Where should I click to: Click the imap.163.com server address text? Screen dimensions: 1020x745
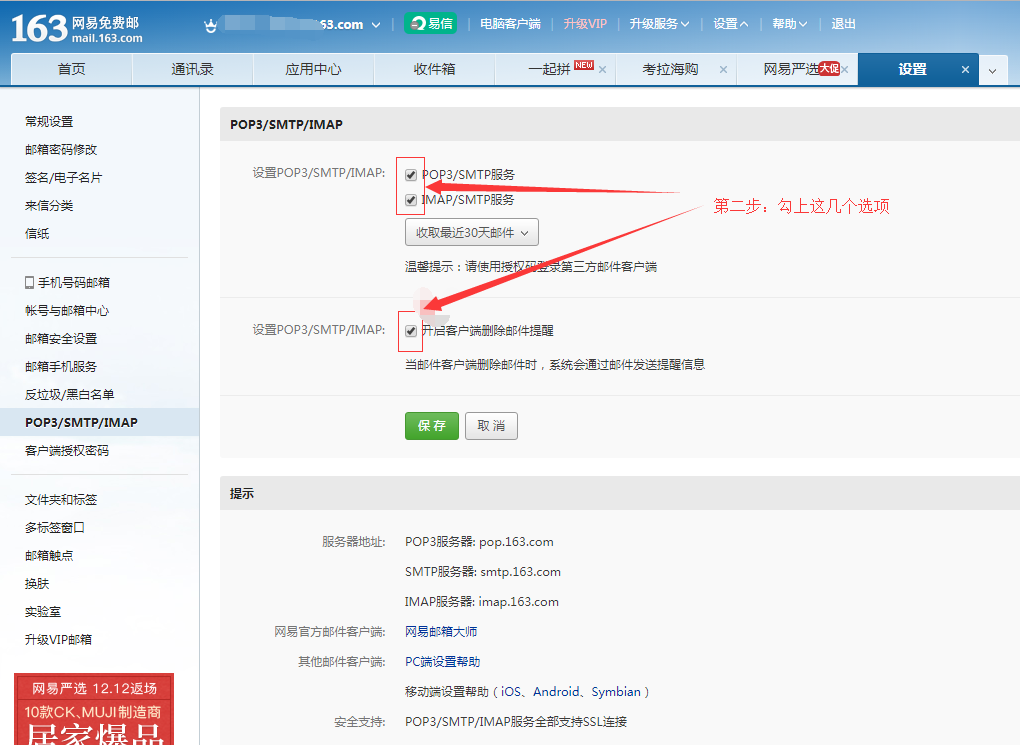pyautogui.click(x=518, y=602)
